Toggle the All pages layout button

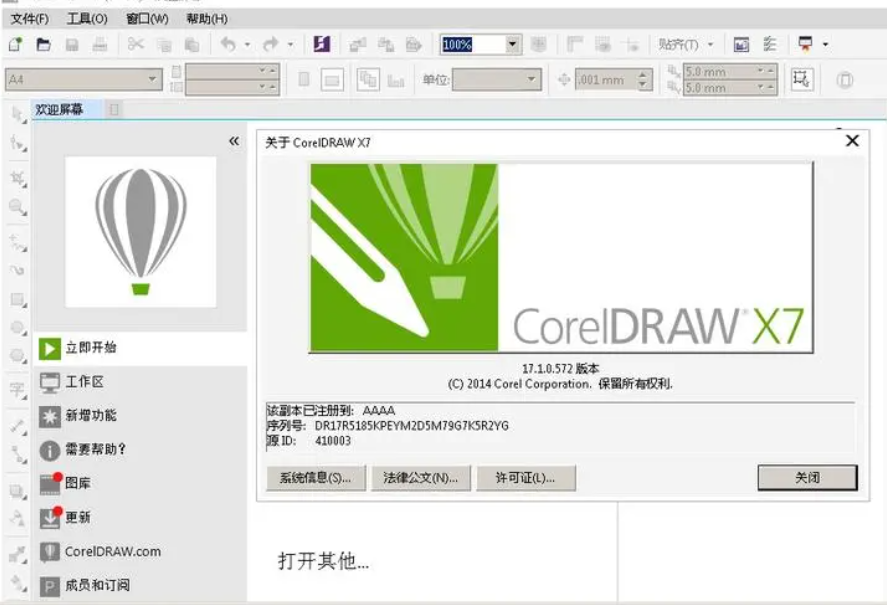[x=368, y=80]
